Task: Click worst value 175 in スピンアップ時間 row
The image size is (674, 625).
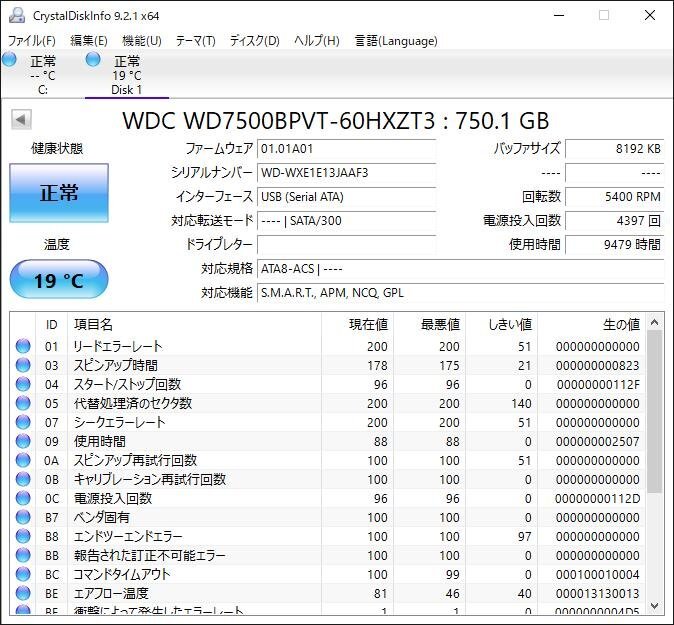Action: (449, 365)
